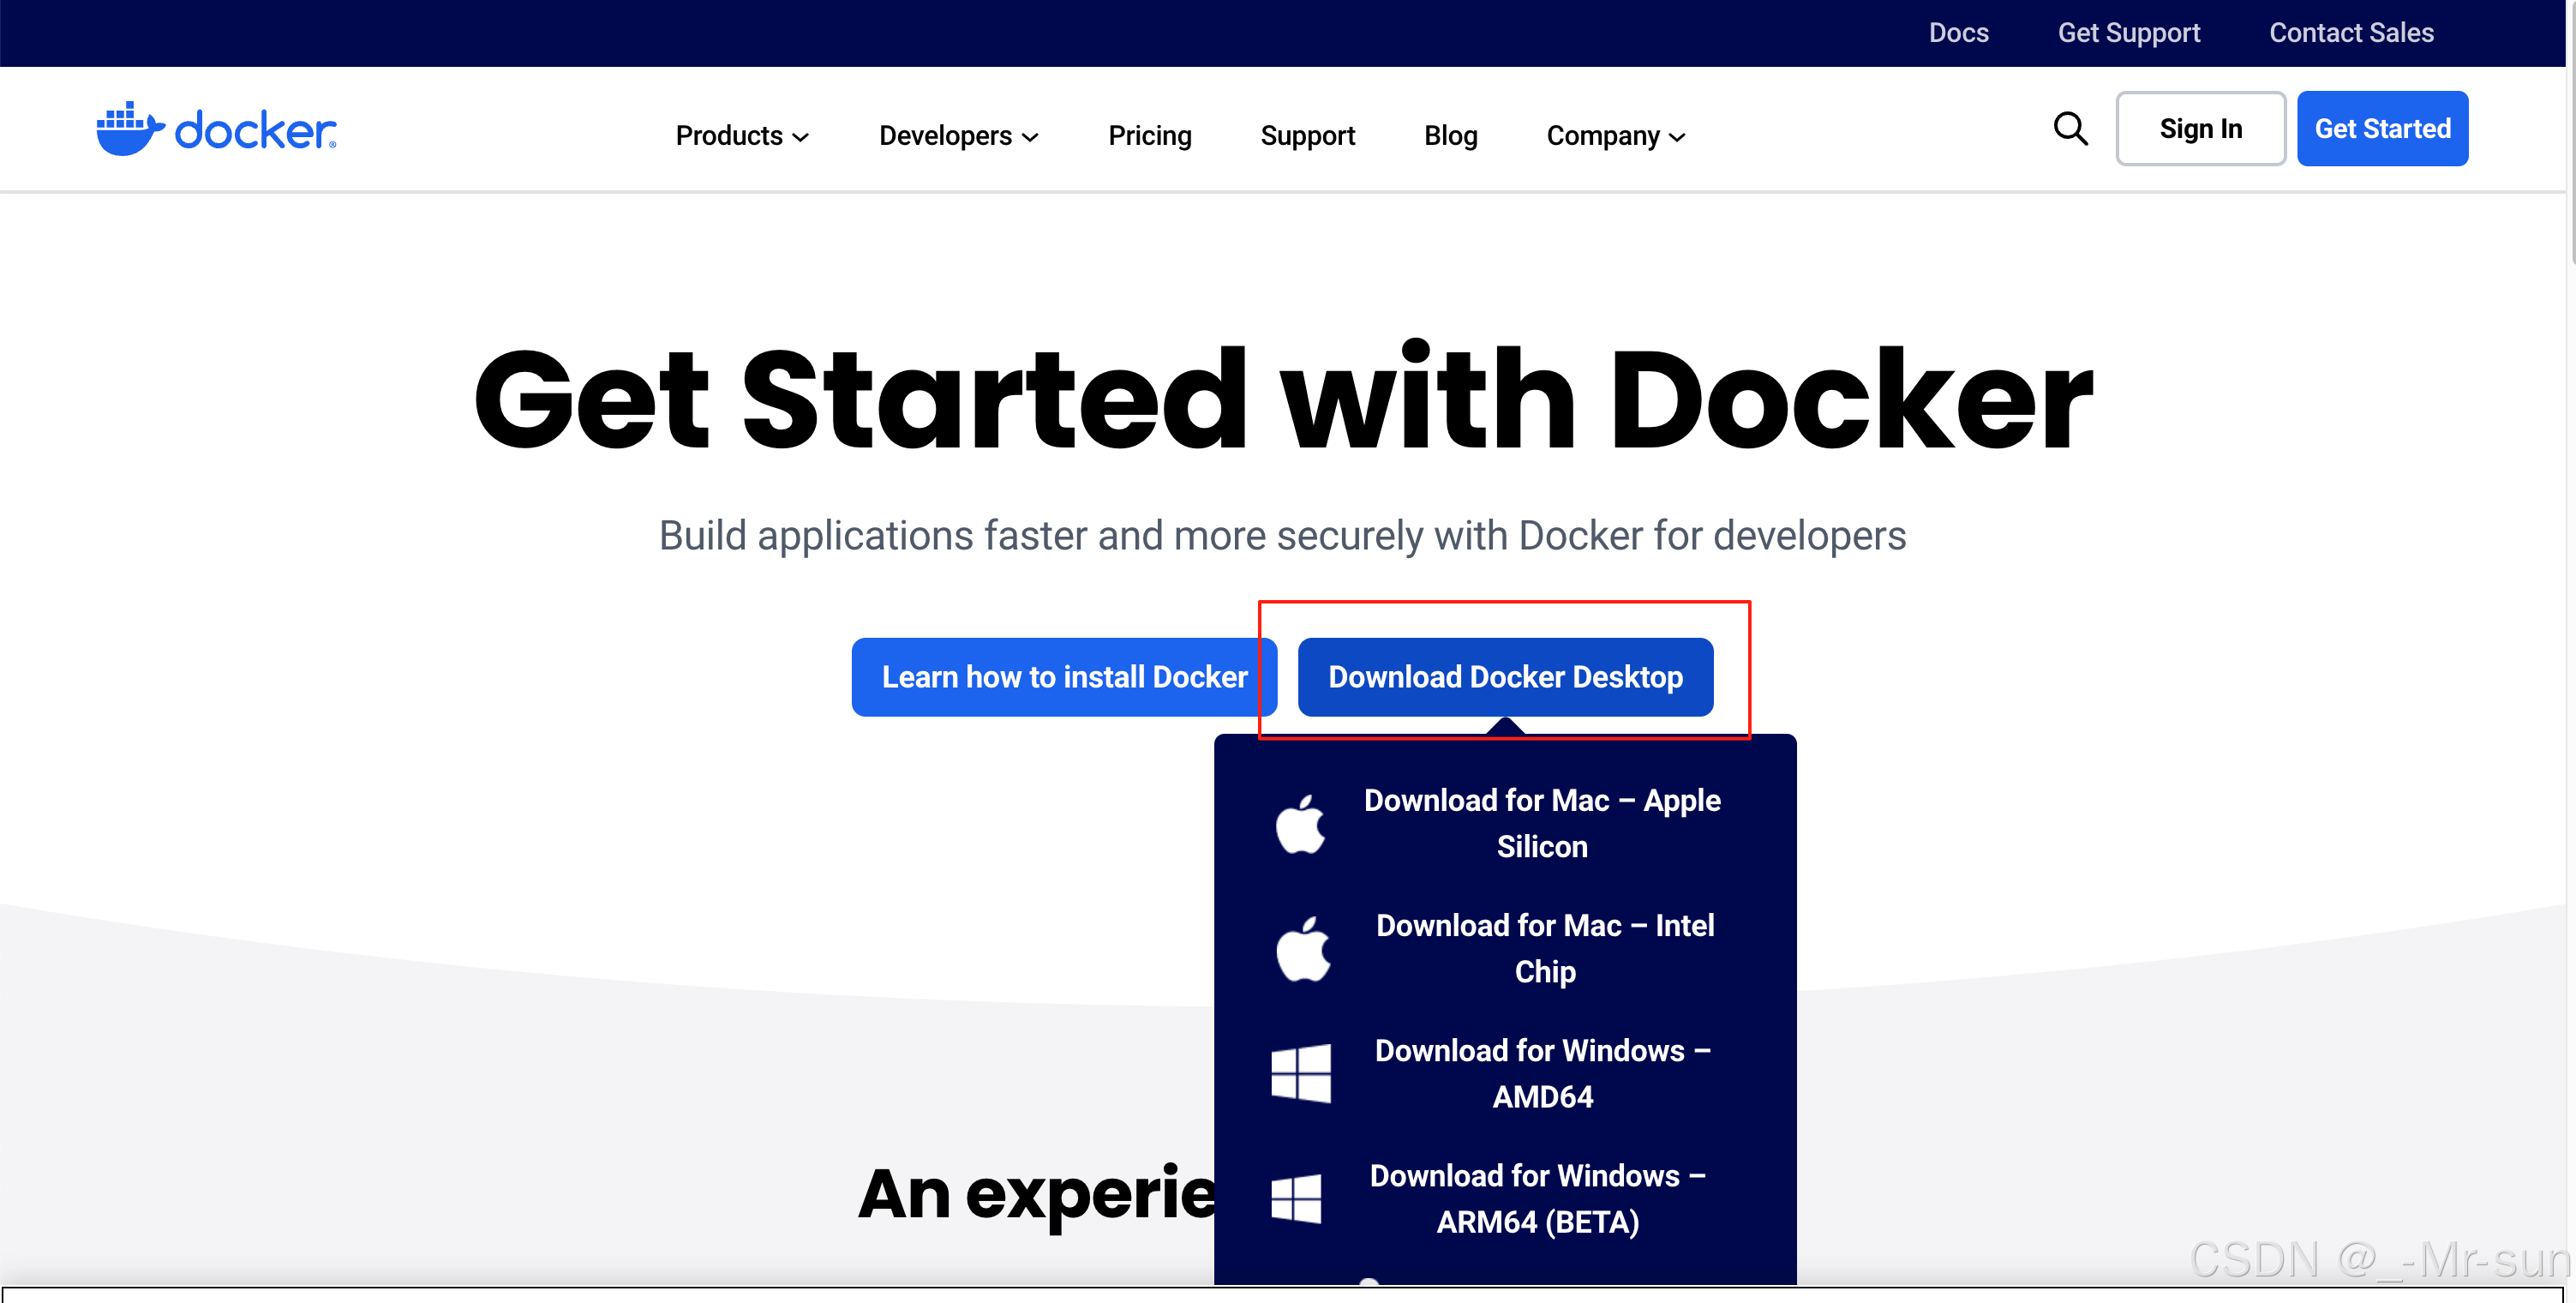The height and width of the screenshot is (1303, 2576).
Task: Click Windows icon beside ARM64 BETA download
Action: click(1297, 1198)
